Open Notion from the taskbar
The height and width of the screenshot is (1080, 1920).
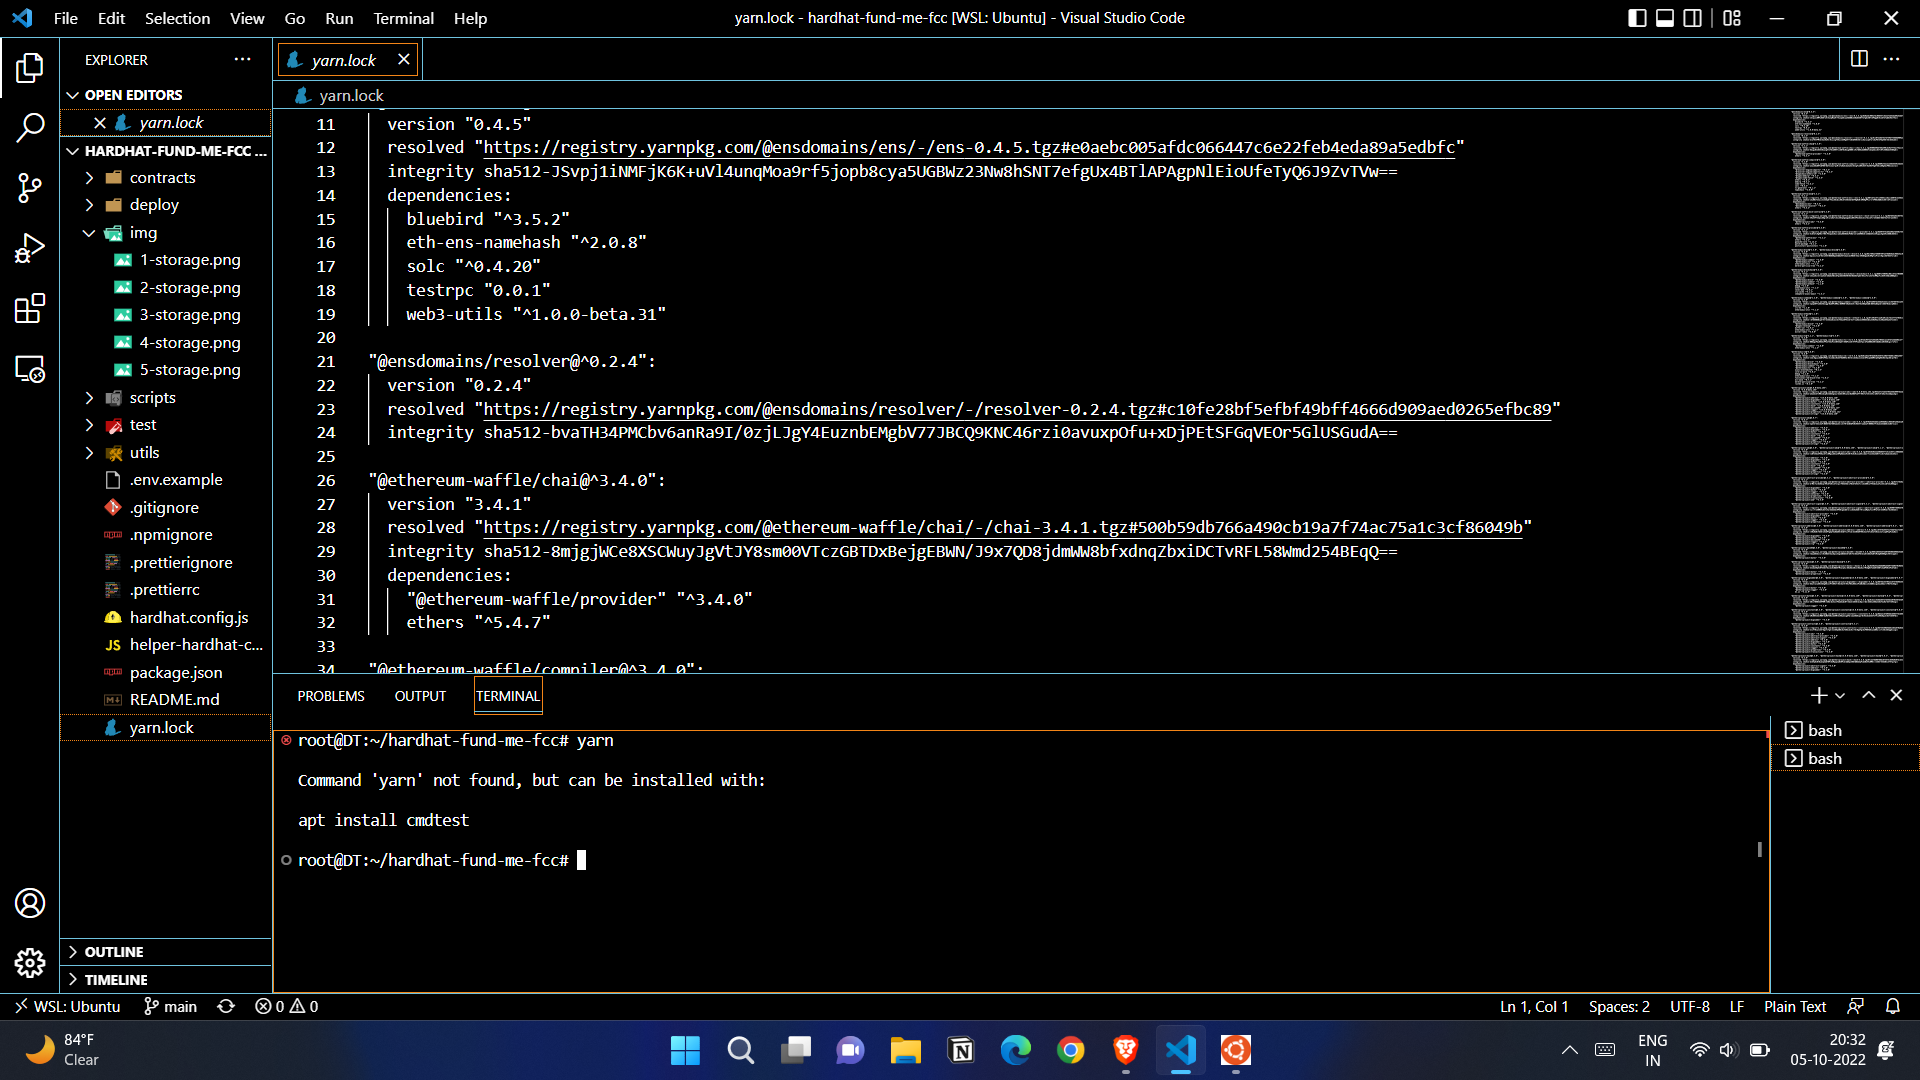pyautogui.click(x=961, y=1050)
